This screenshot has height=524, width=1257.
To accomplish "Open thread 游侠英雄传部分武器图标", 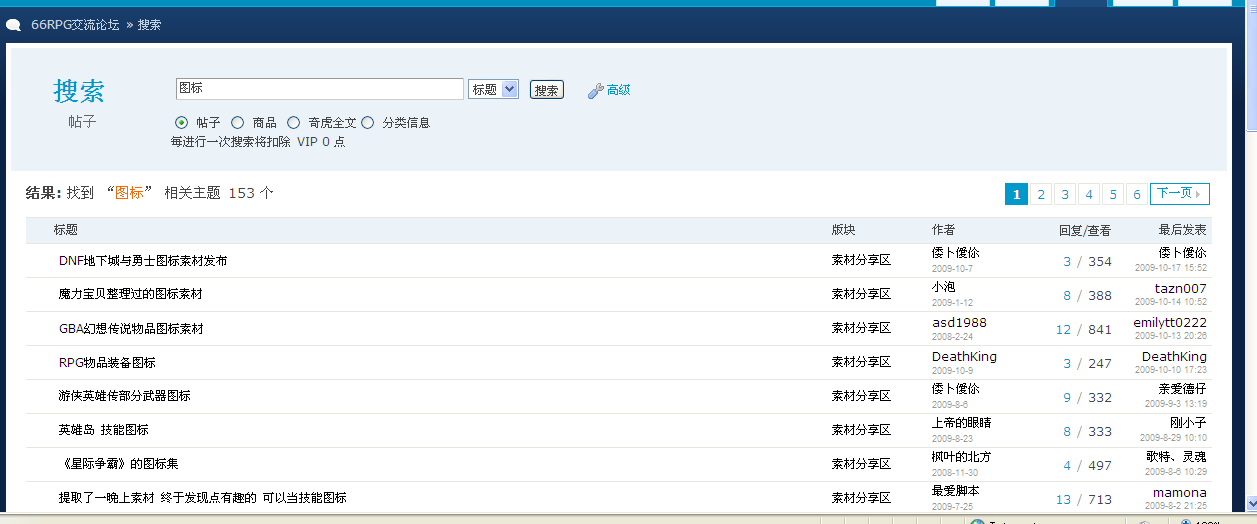I will (x=124, y=396).
